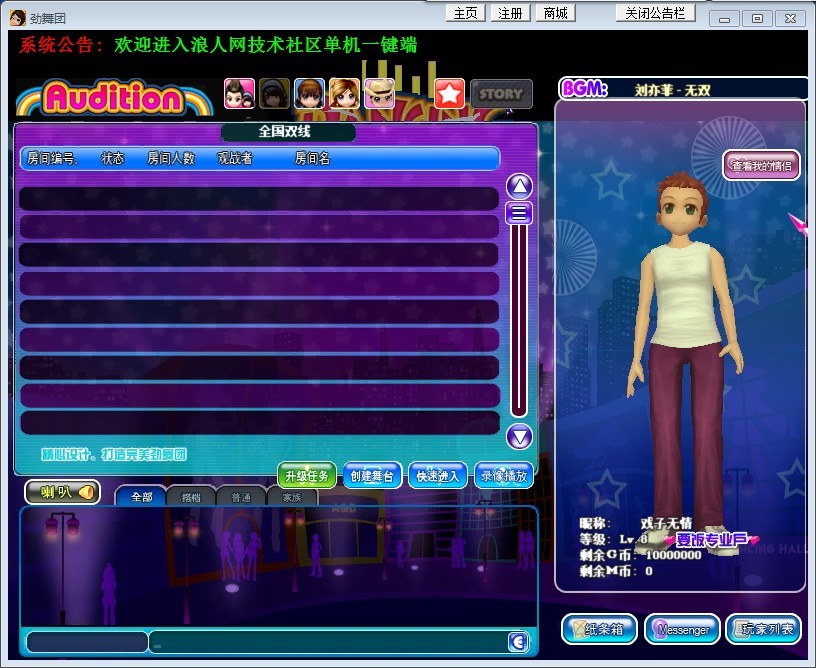The image size is (816, 668).
Task: Open the 玩家列表 player list
Action: pos(763,629)
